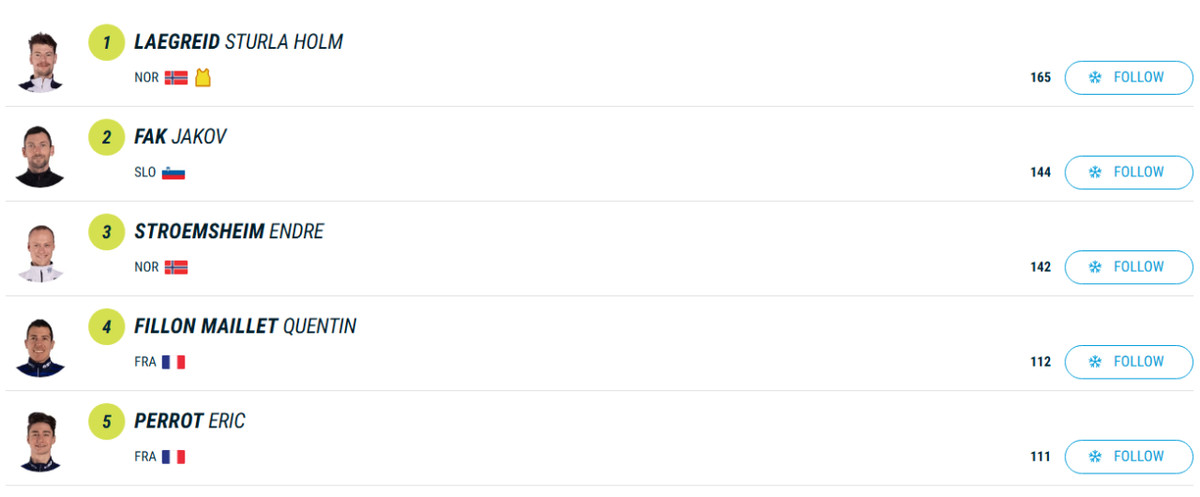Click France flag beside Perrot
This screenshot has height=497, width=1200.
174,457
